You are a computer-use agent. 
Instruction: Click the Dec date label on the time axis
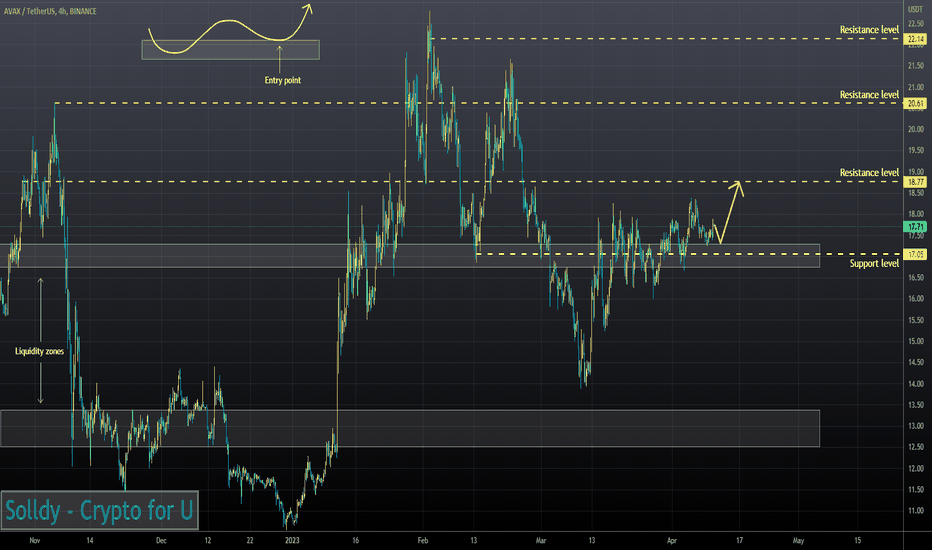click(x=161, y=540)
